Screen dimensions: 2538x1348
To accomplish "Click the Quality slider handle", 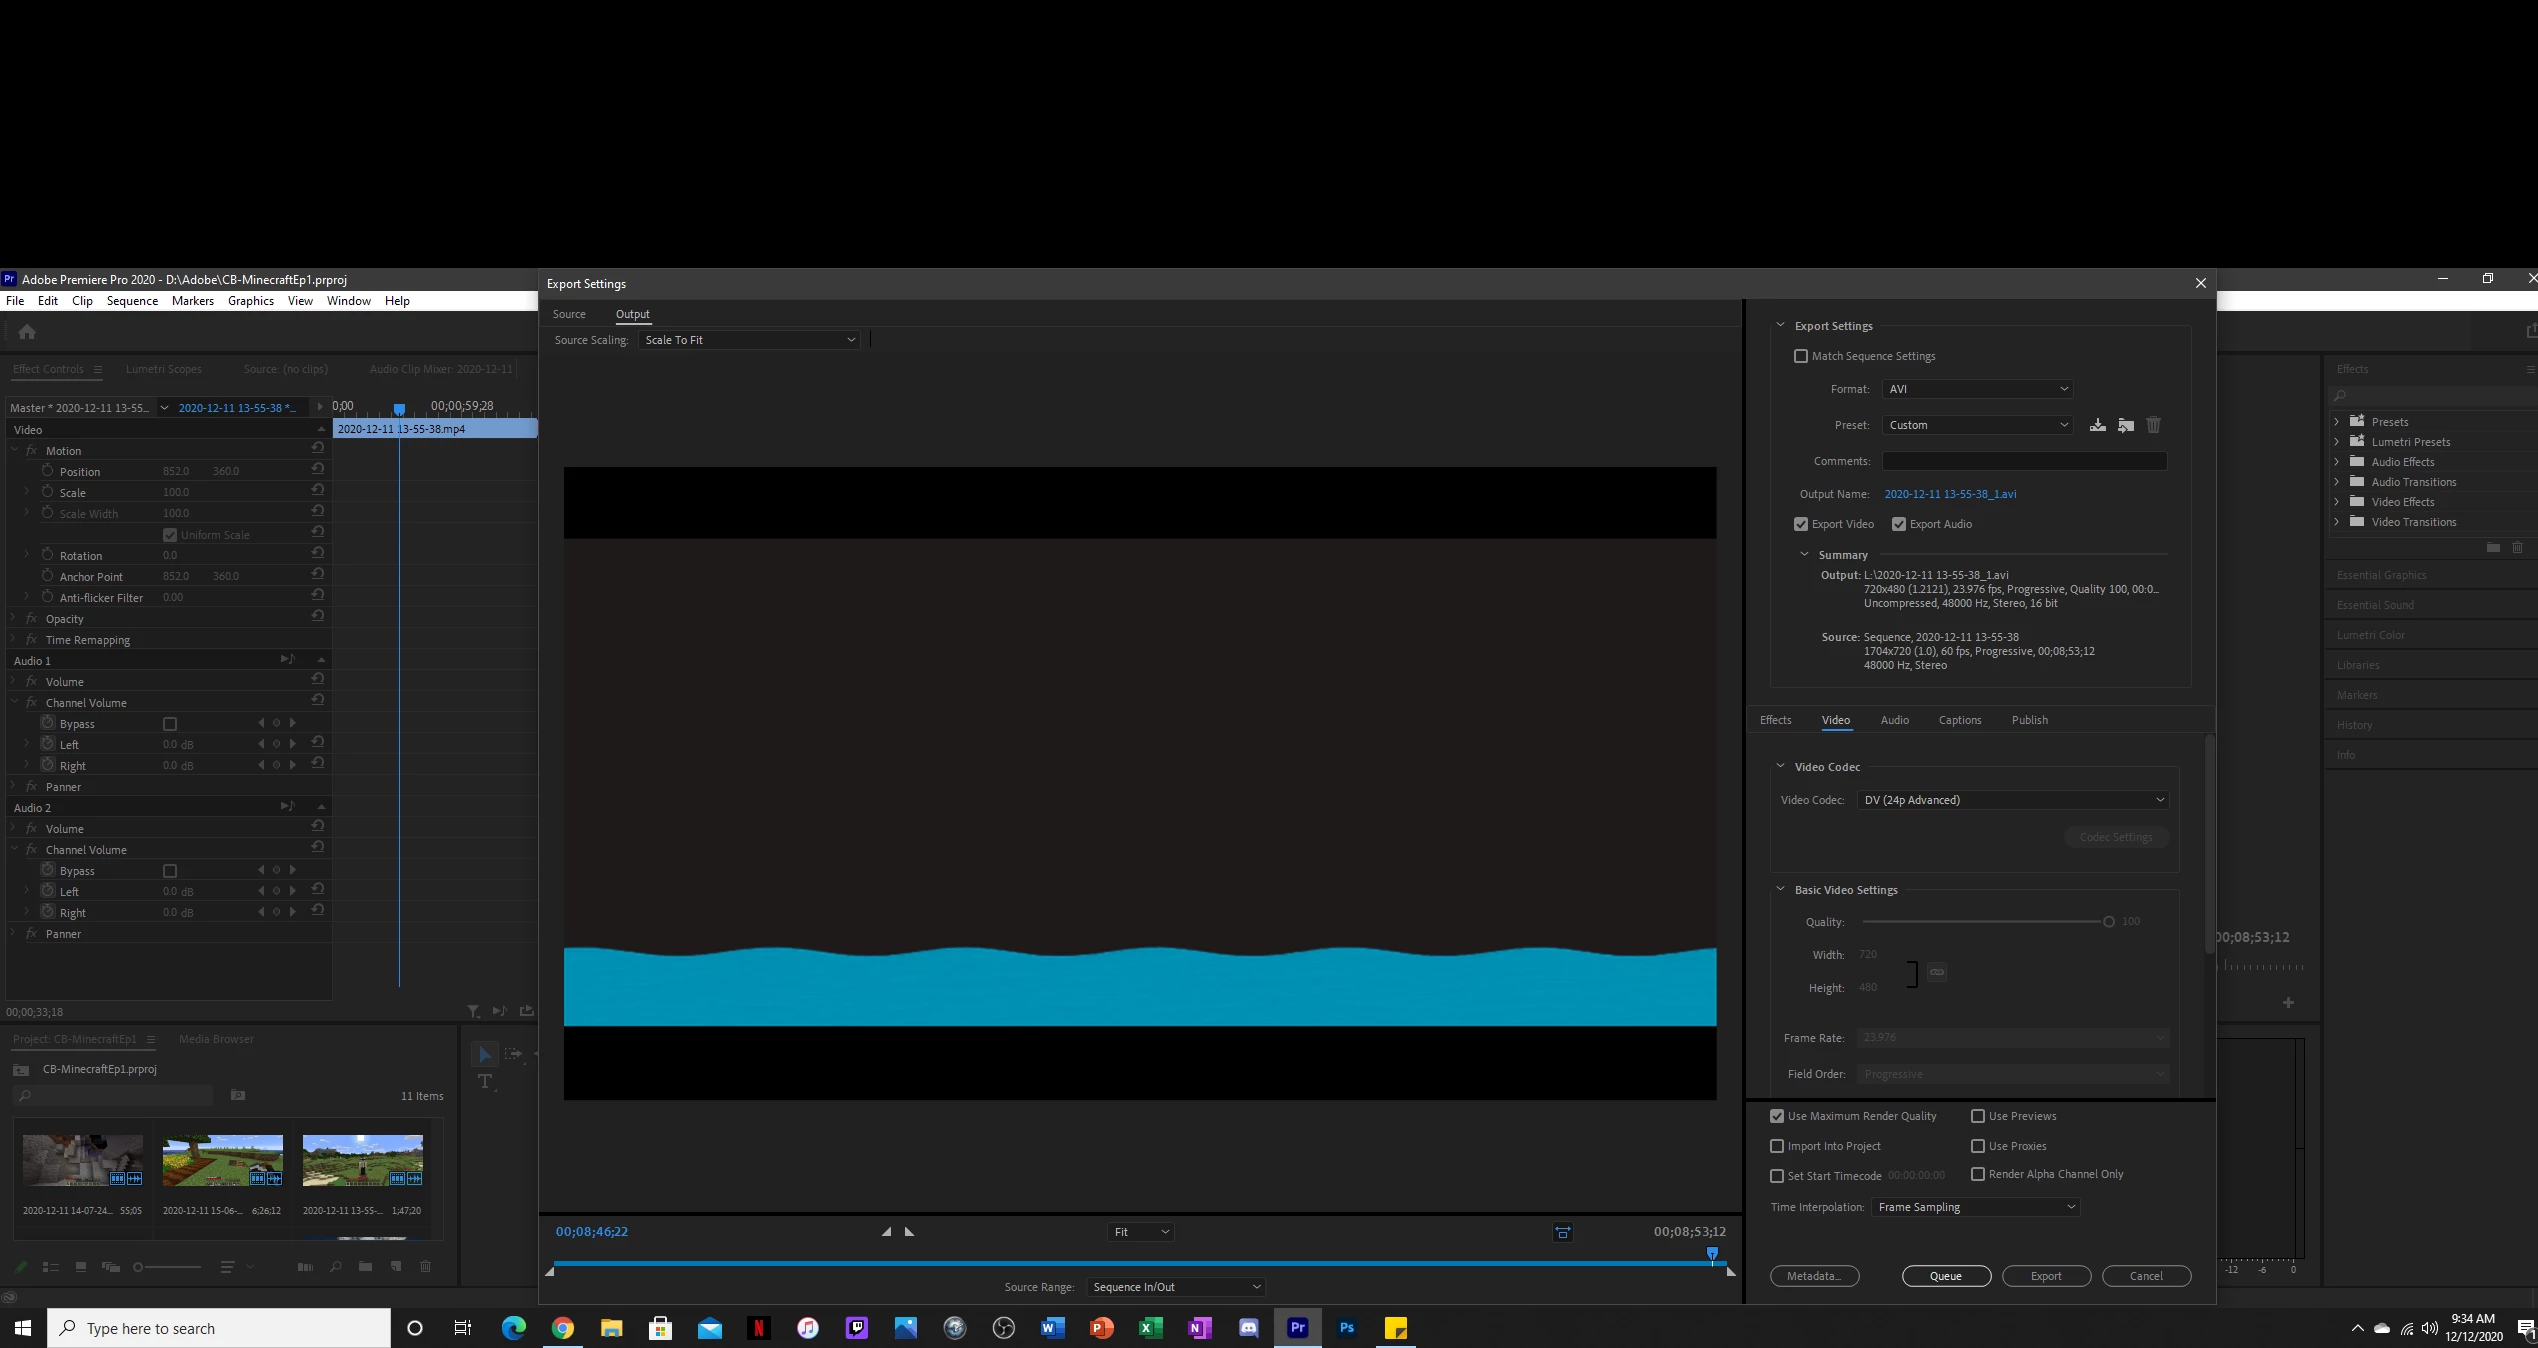I will point(2109,922).
